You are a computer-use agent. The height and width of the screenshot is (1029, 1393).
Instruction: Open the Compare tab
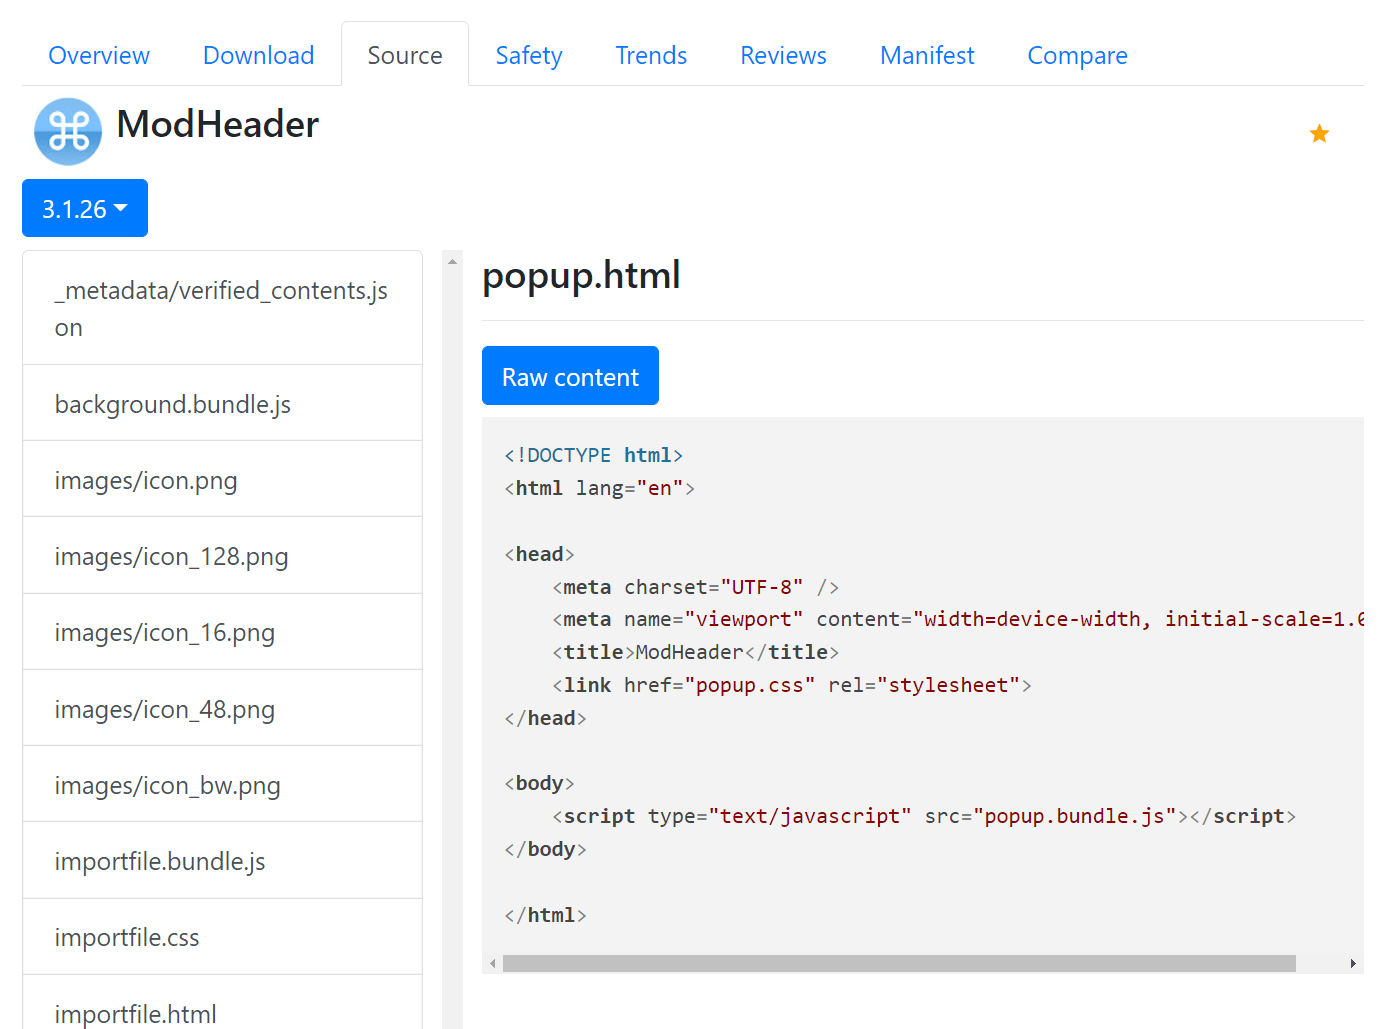[1077, 55]
